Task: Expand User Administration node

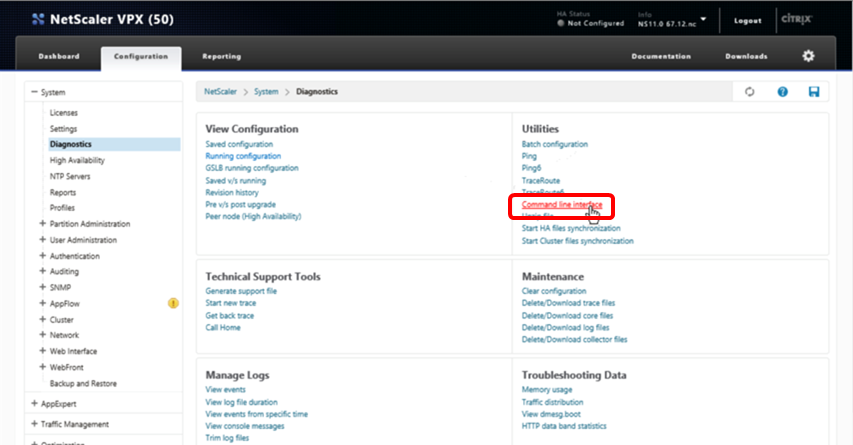Action: pyautogui.click(x=42, y=239)
